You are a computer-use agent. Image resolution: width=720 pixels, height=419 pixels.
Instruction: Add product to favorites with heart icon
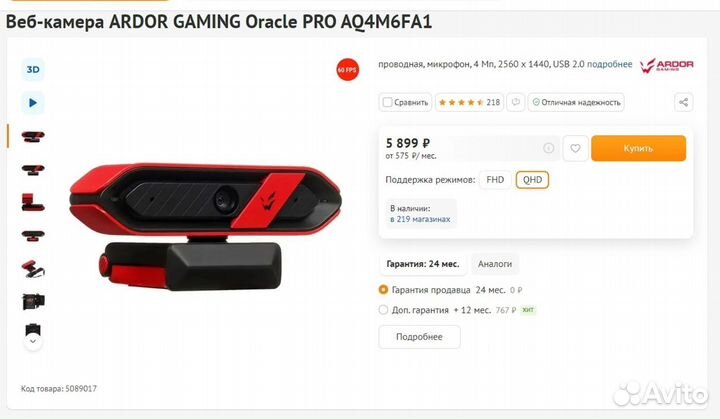click(575, 148)
